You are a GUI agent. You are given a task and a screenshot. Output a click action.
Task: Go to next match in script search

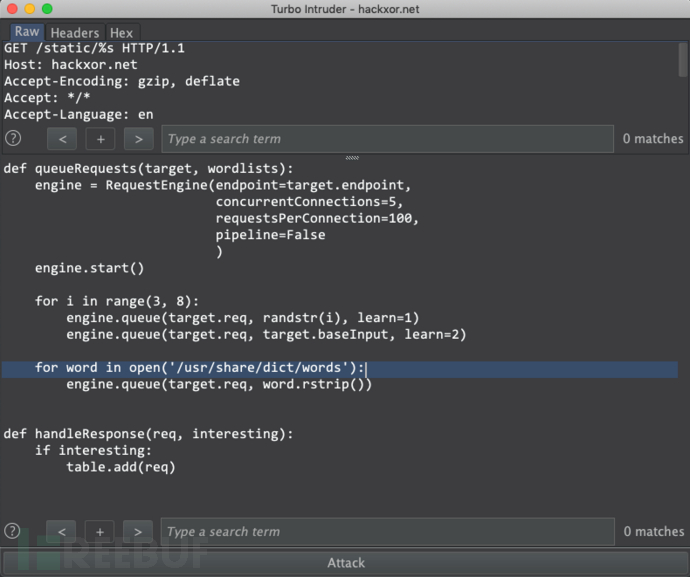138,532
